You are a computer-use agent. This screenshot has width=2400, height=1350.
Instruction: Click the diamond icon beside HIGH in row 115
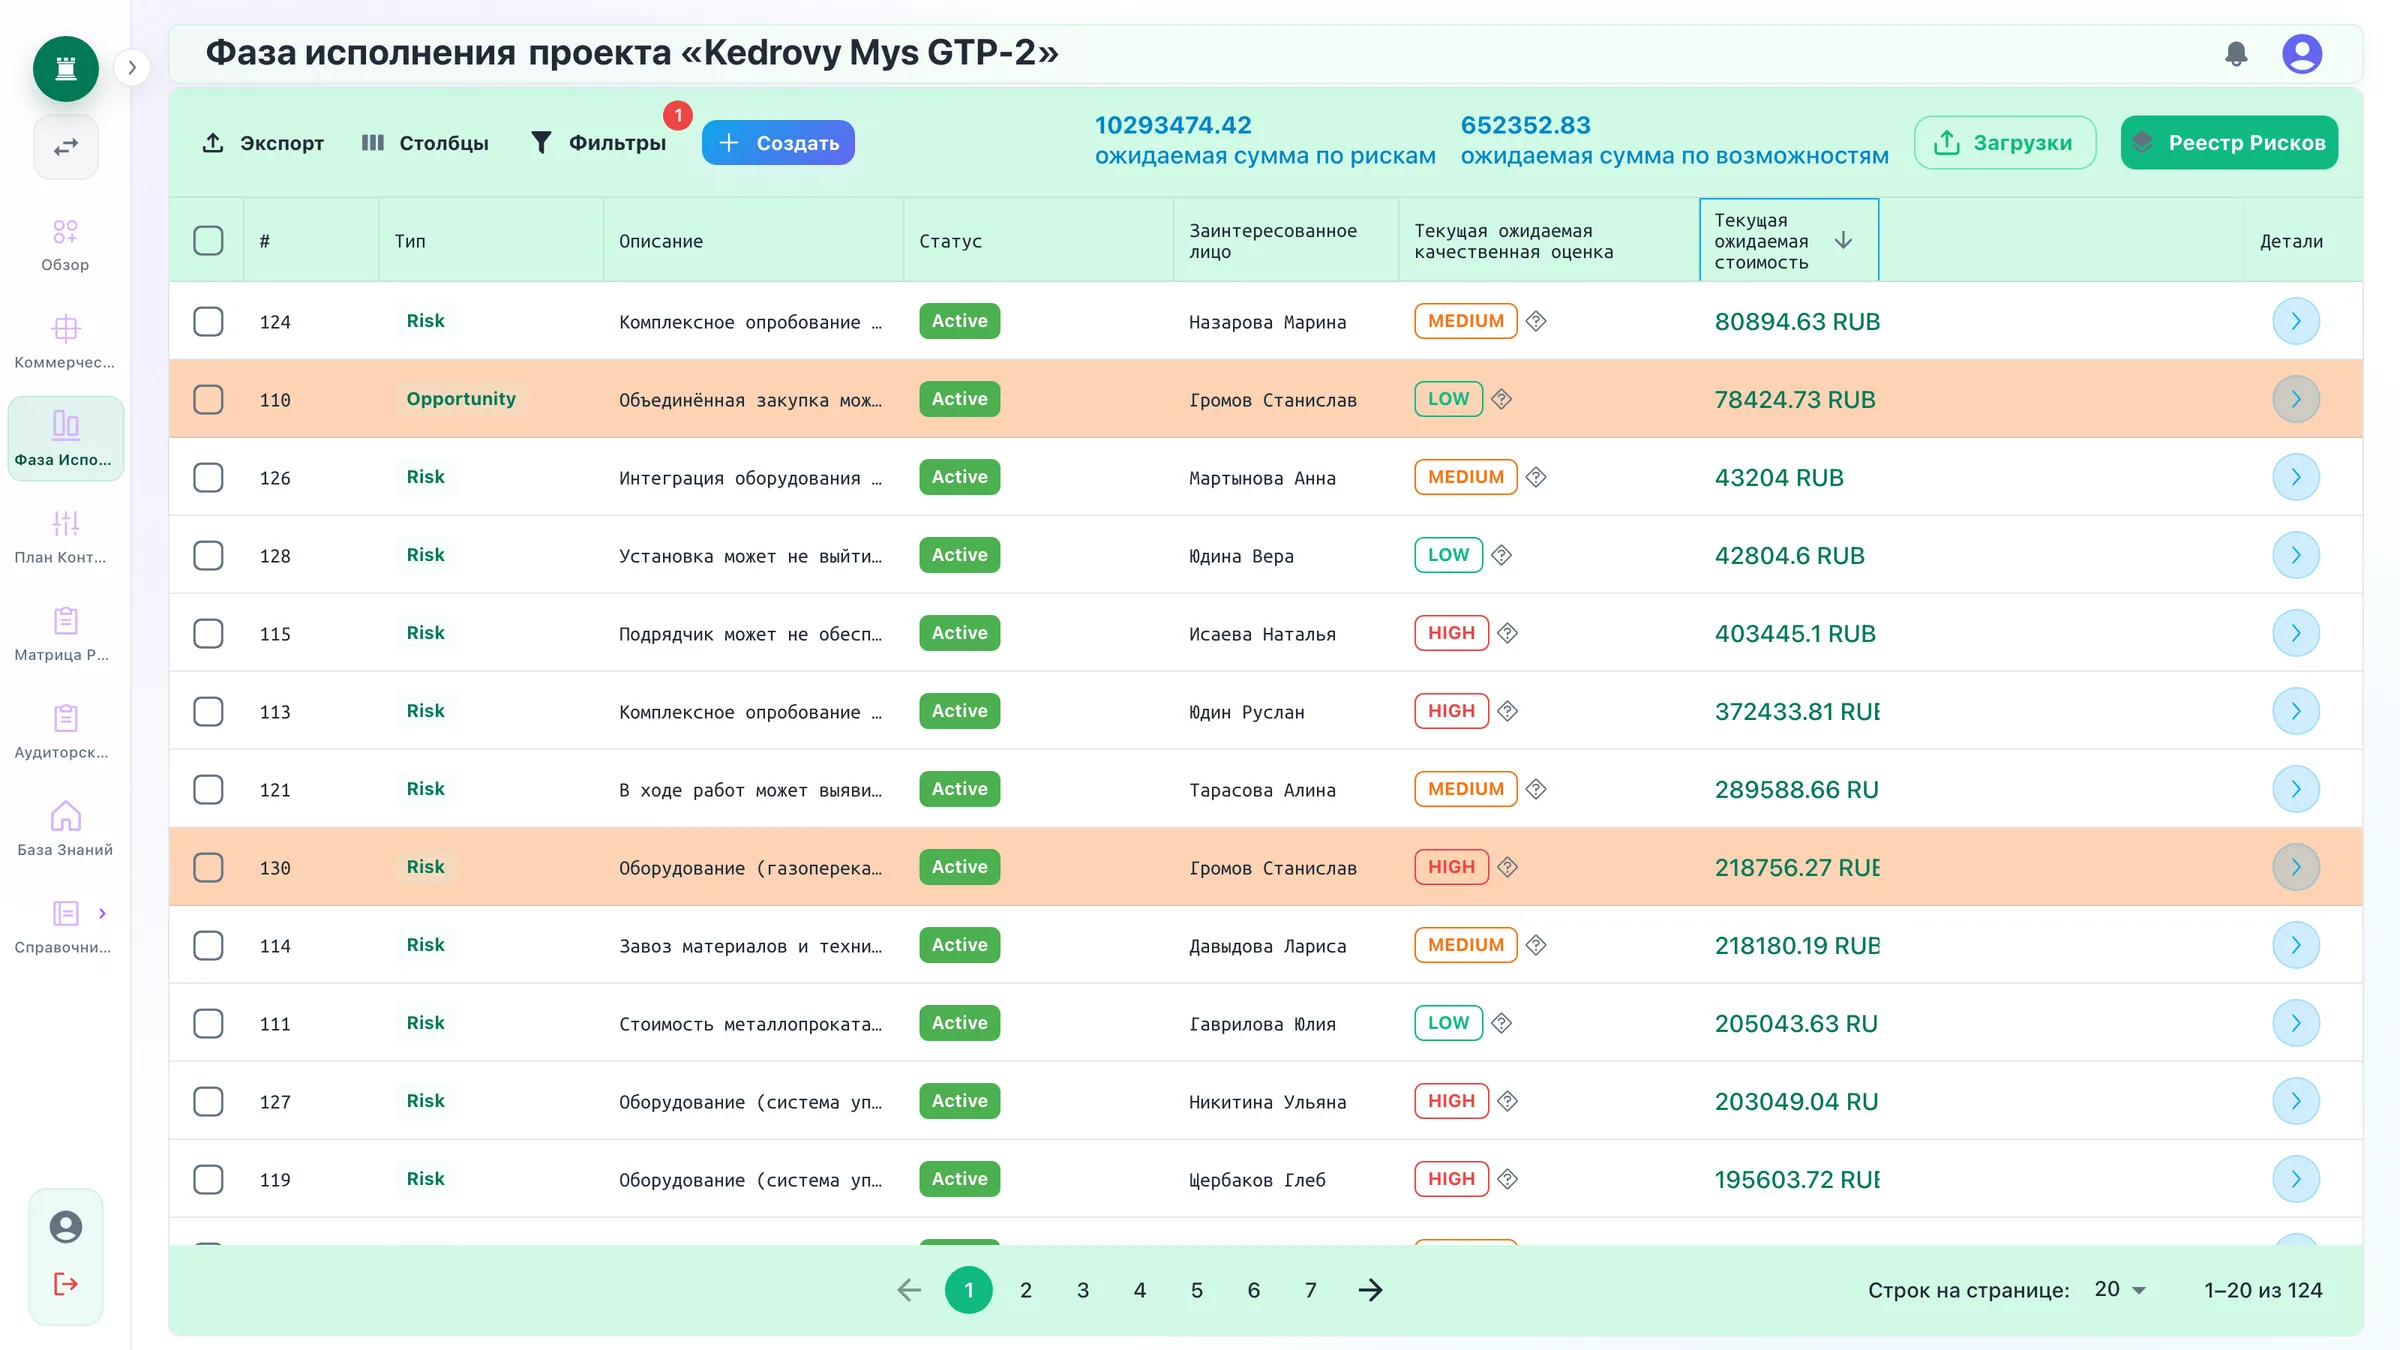tap(1508, 633)
